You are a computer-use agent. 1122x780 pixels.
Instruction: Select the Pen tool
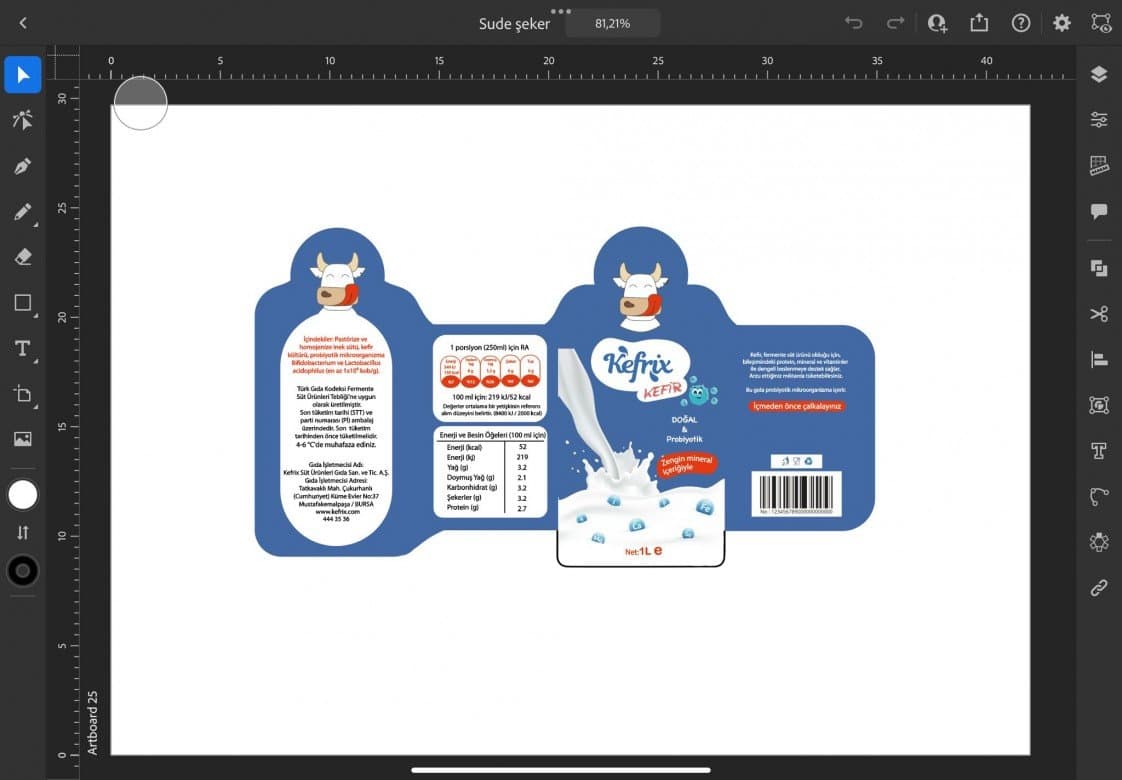pyautogui.click(x=23, y=167)
